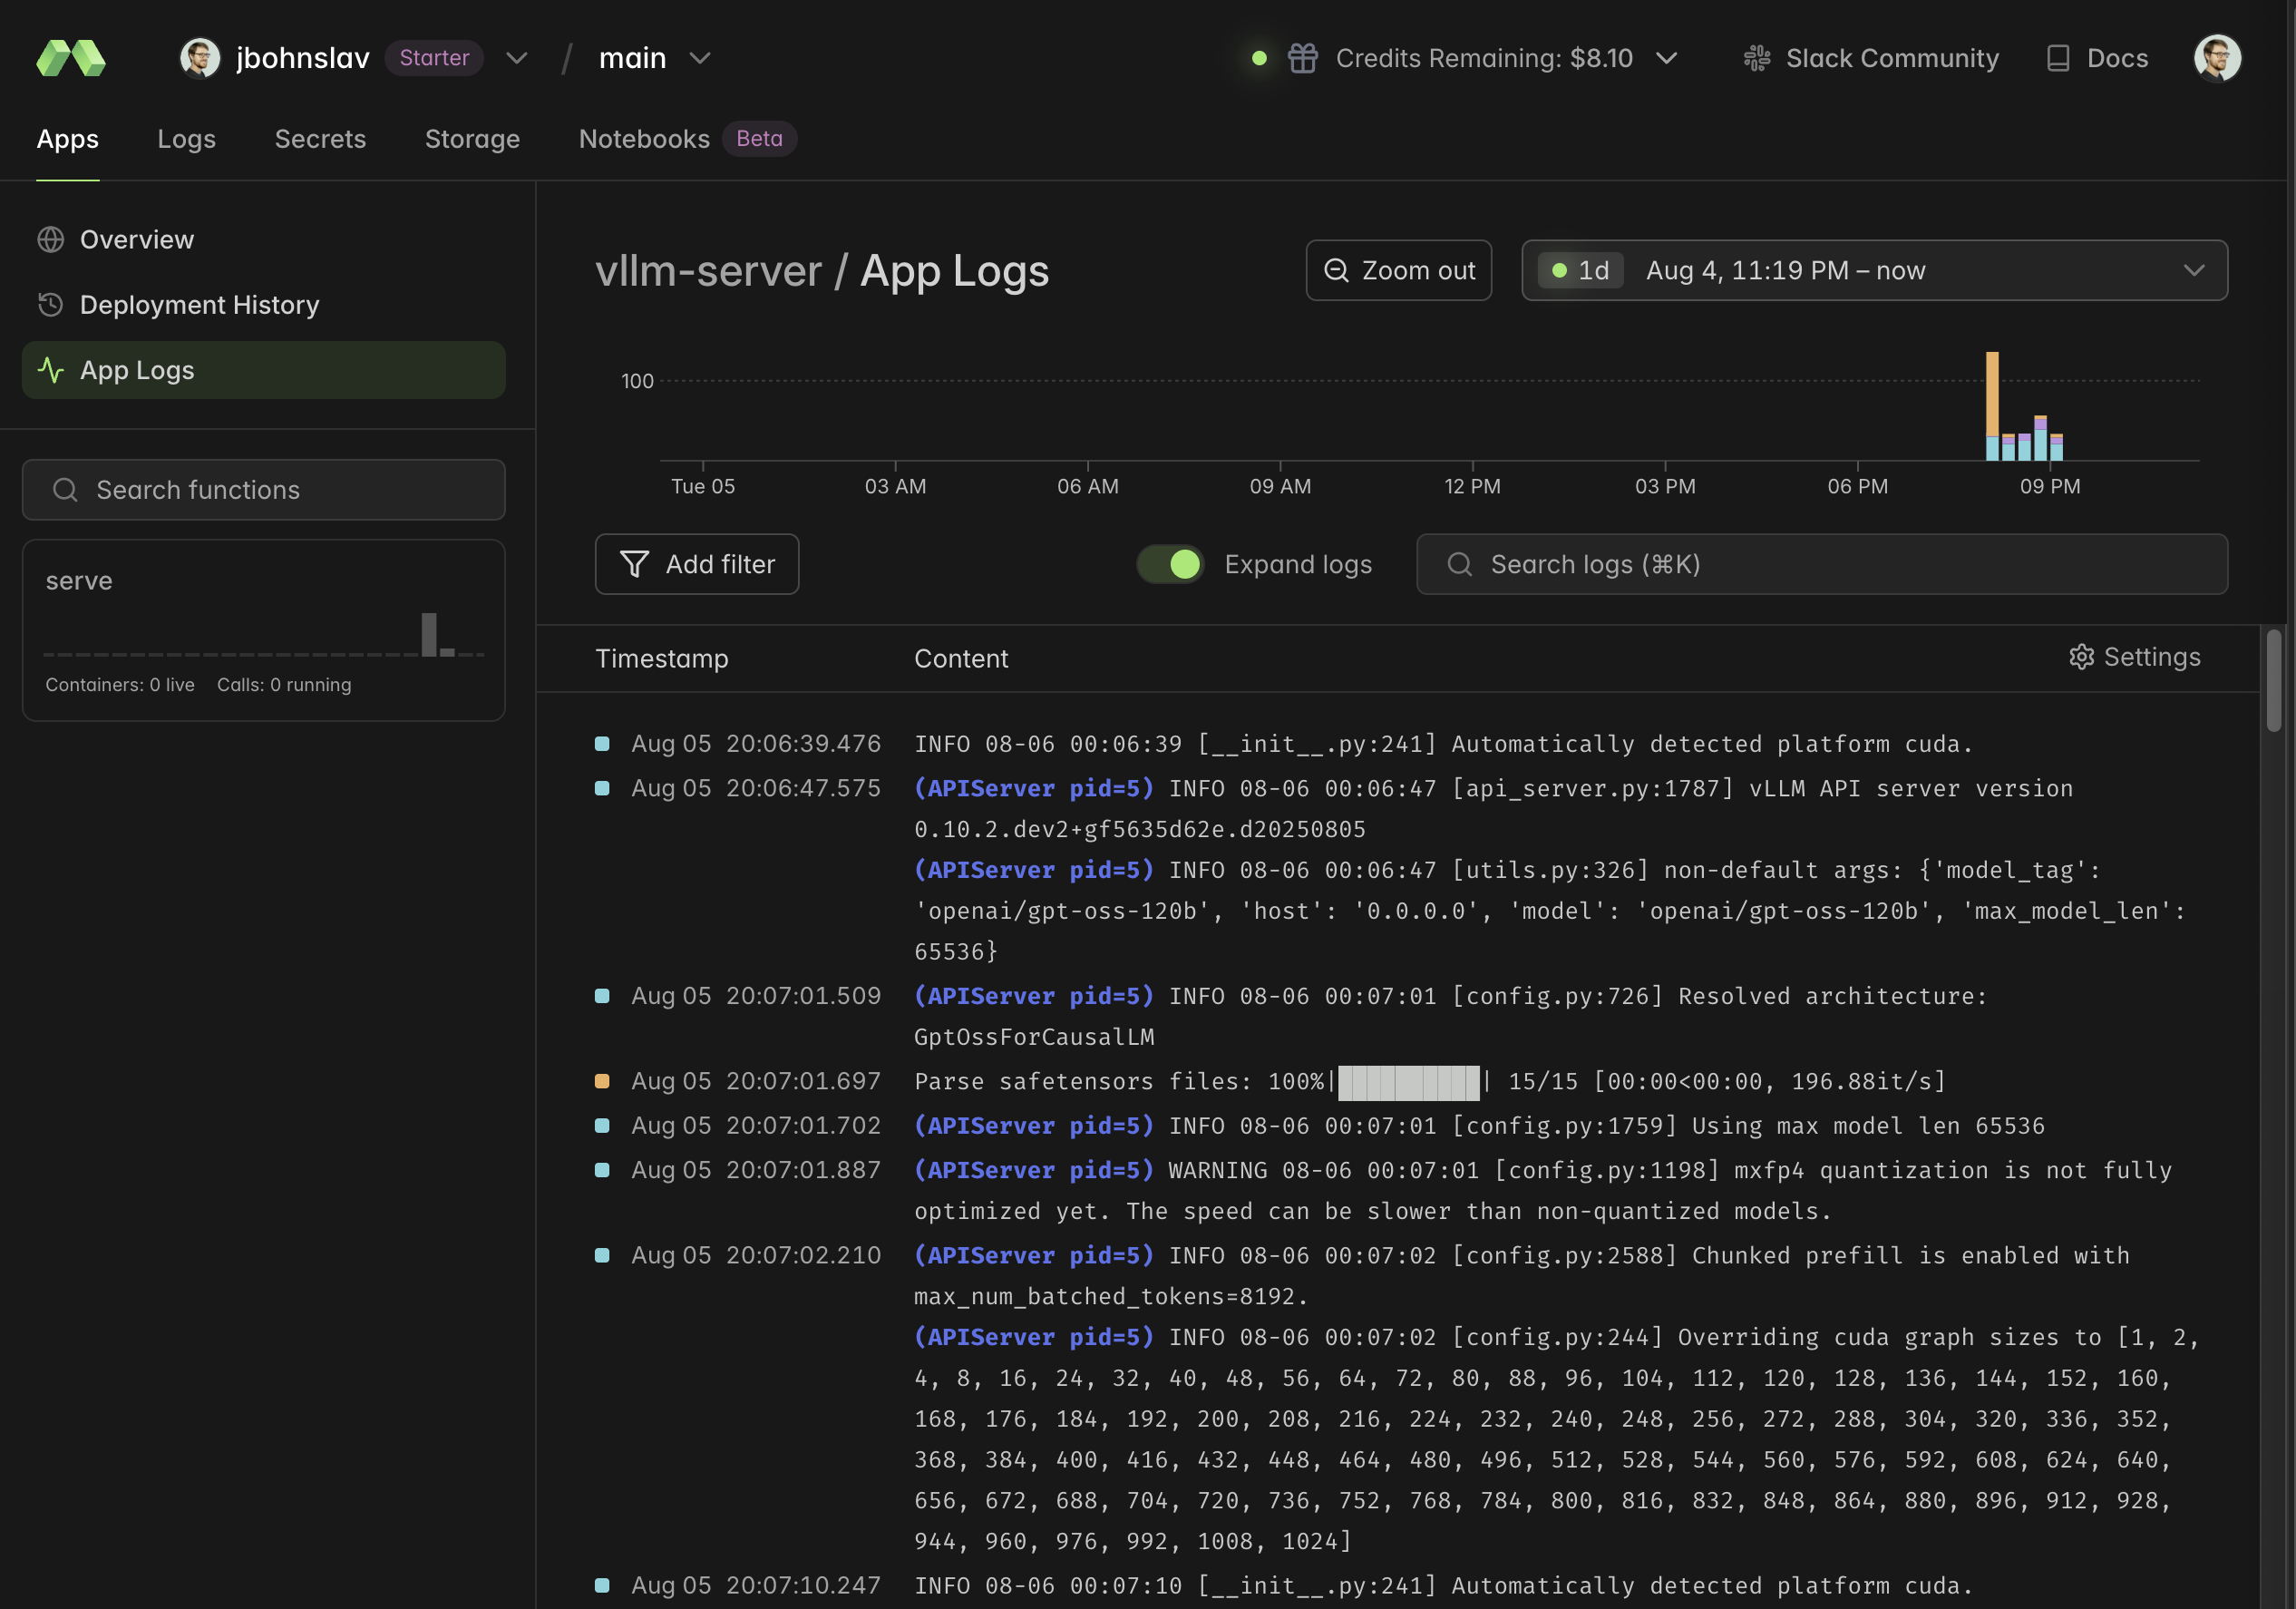The height and width of the screenshot is (1609, 2296).
Task: Focus the Search logs (⌘K) field
Action: pos(1822,564)
